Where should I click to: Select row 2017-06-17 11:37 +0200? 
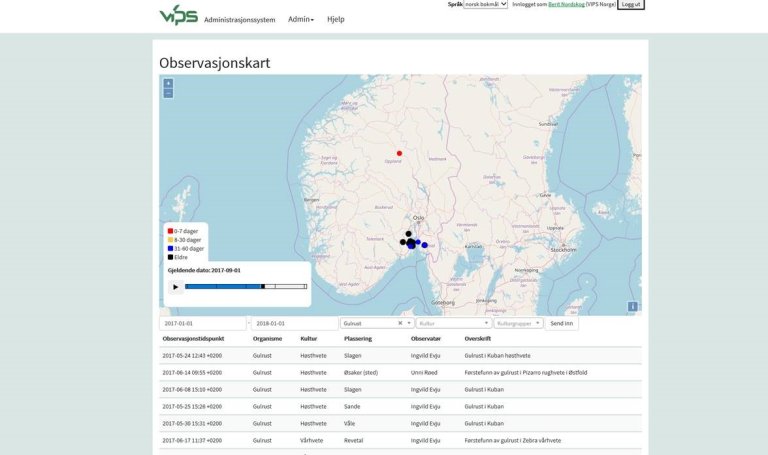400,440
